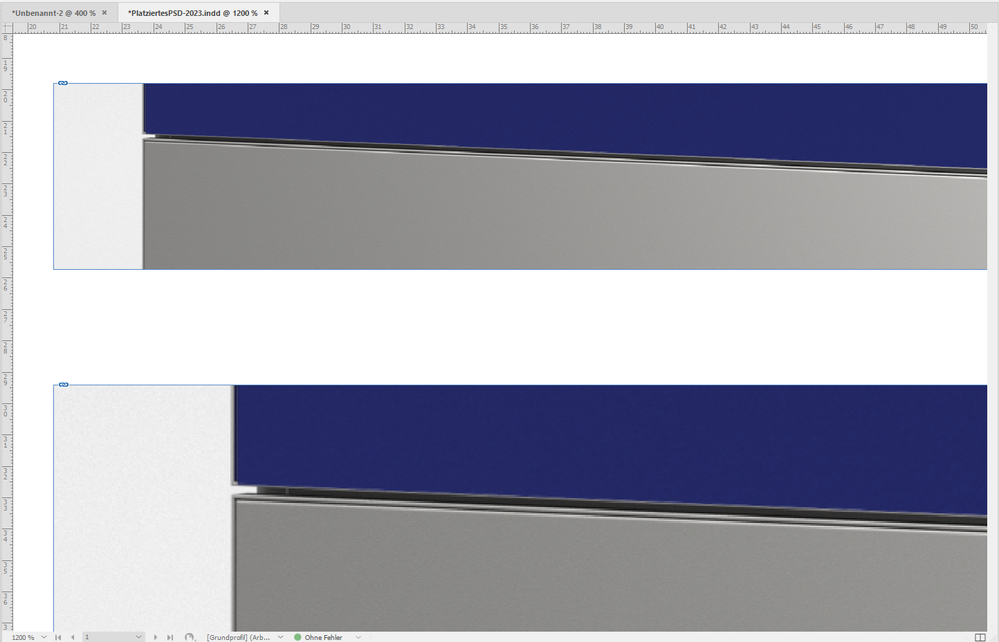
Task: Click the link badge on the bottom image frame
Action: point(62,383)
